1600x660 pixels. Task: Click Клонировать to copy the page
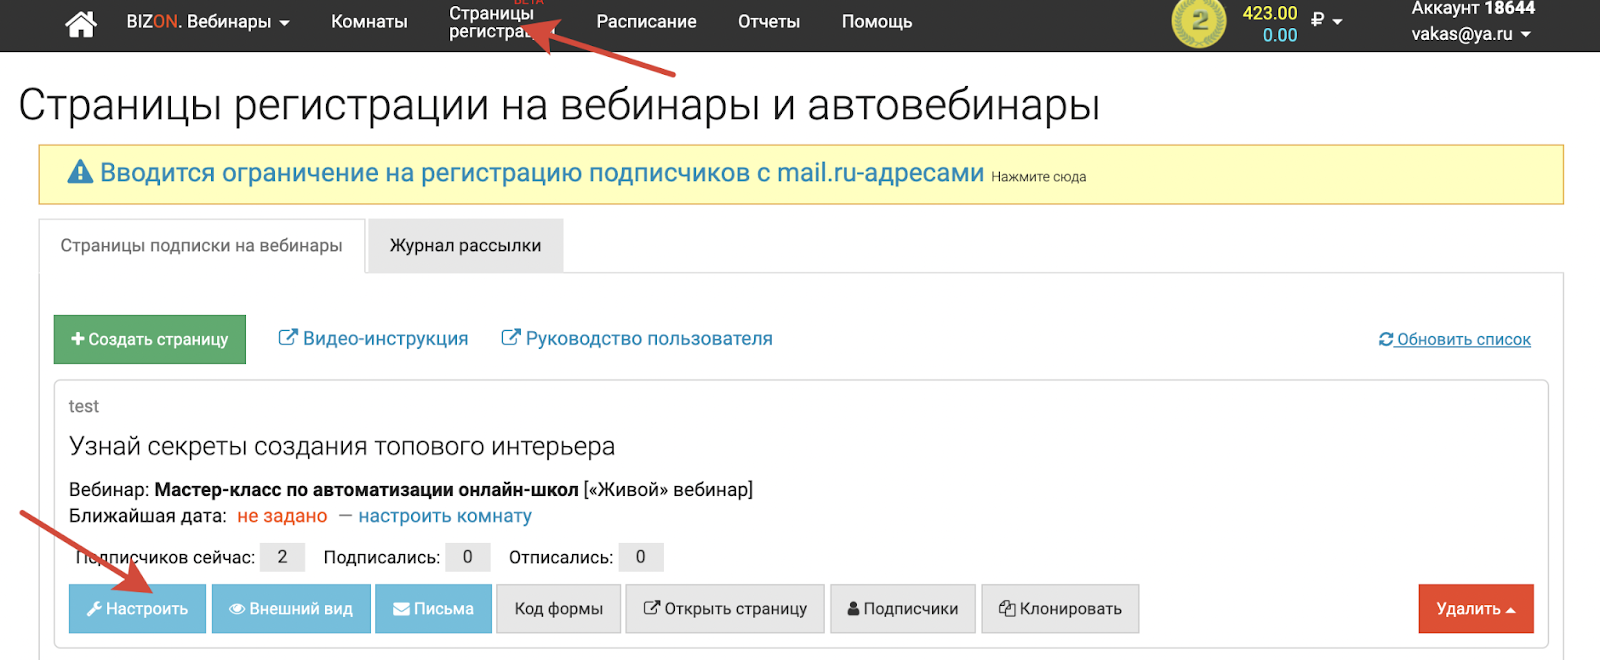coord(1060,609)
